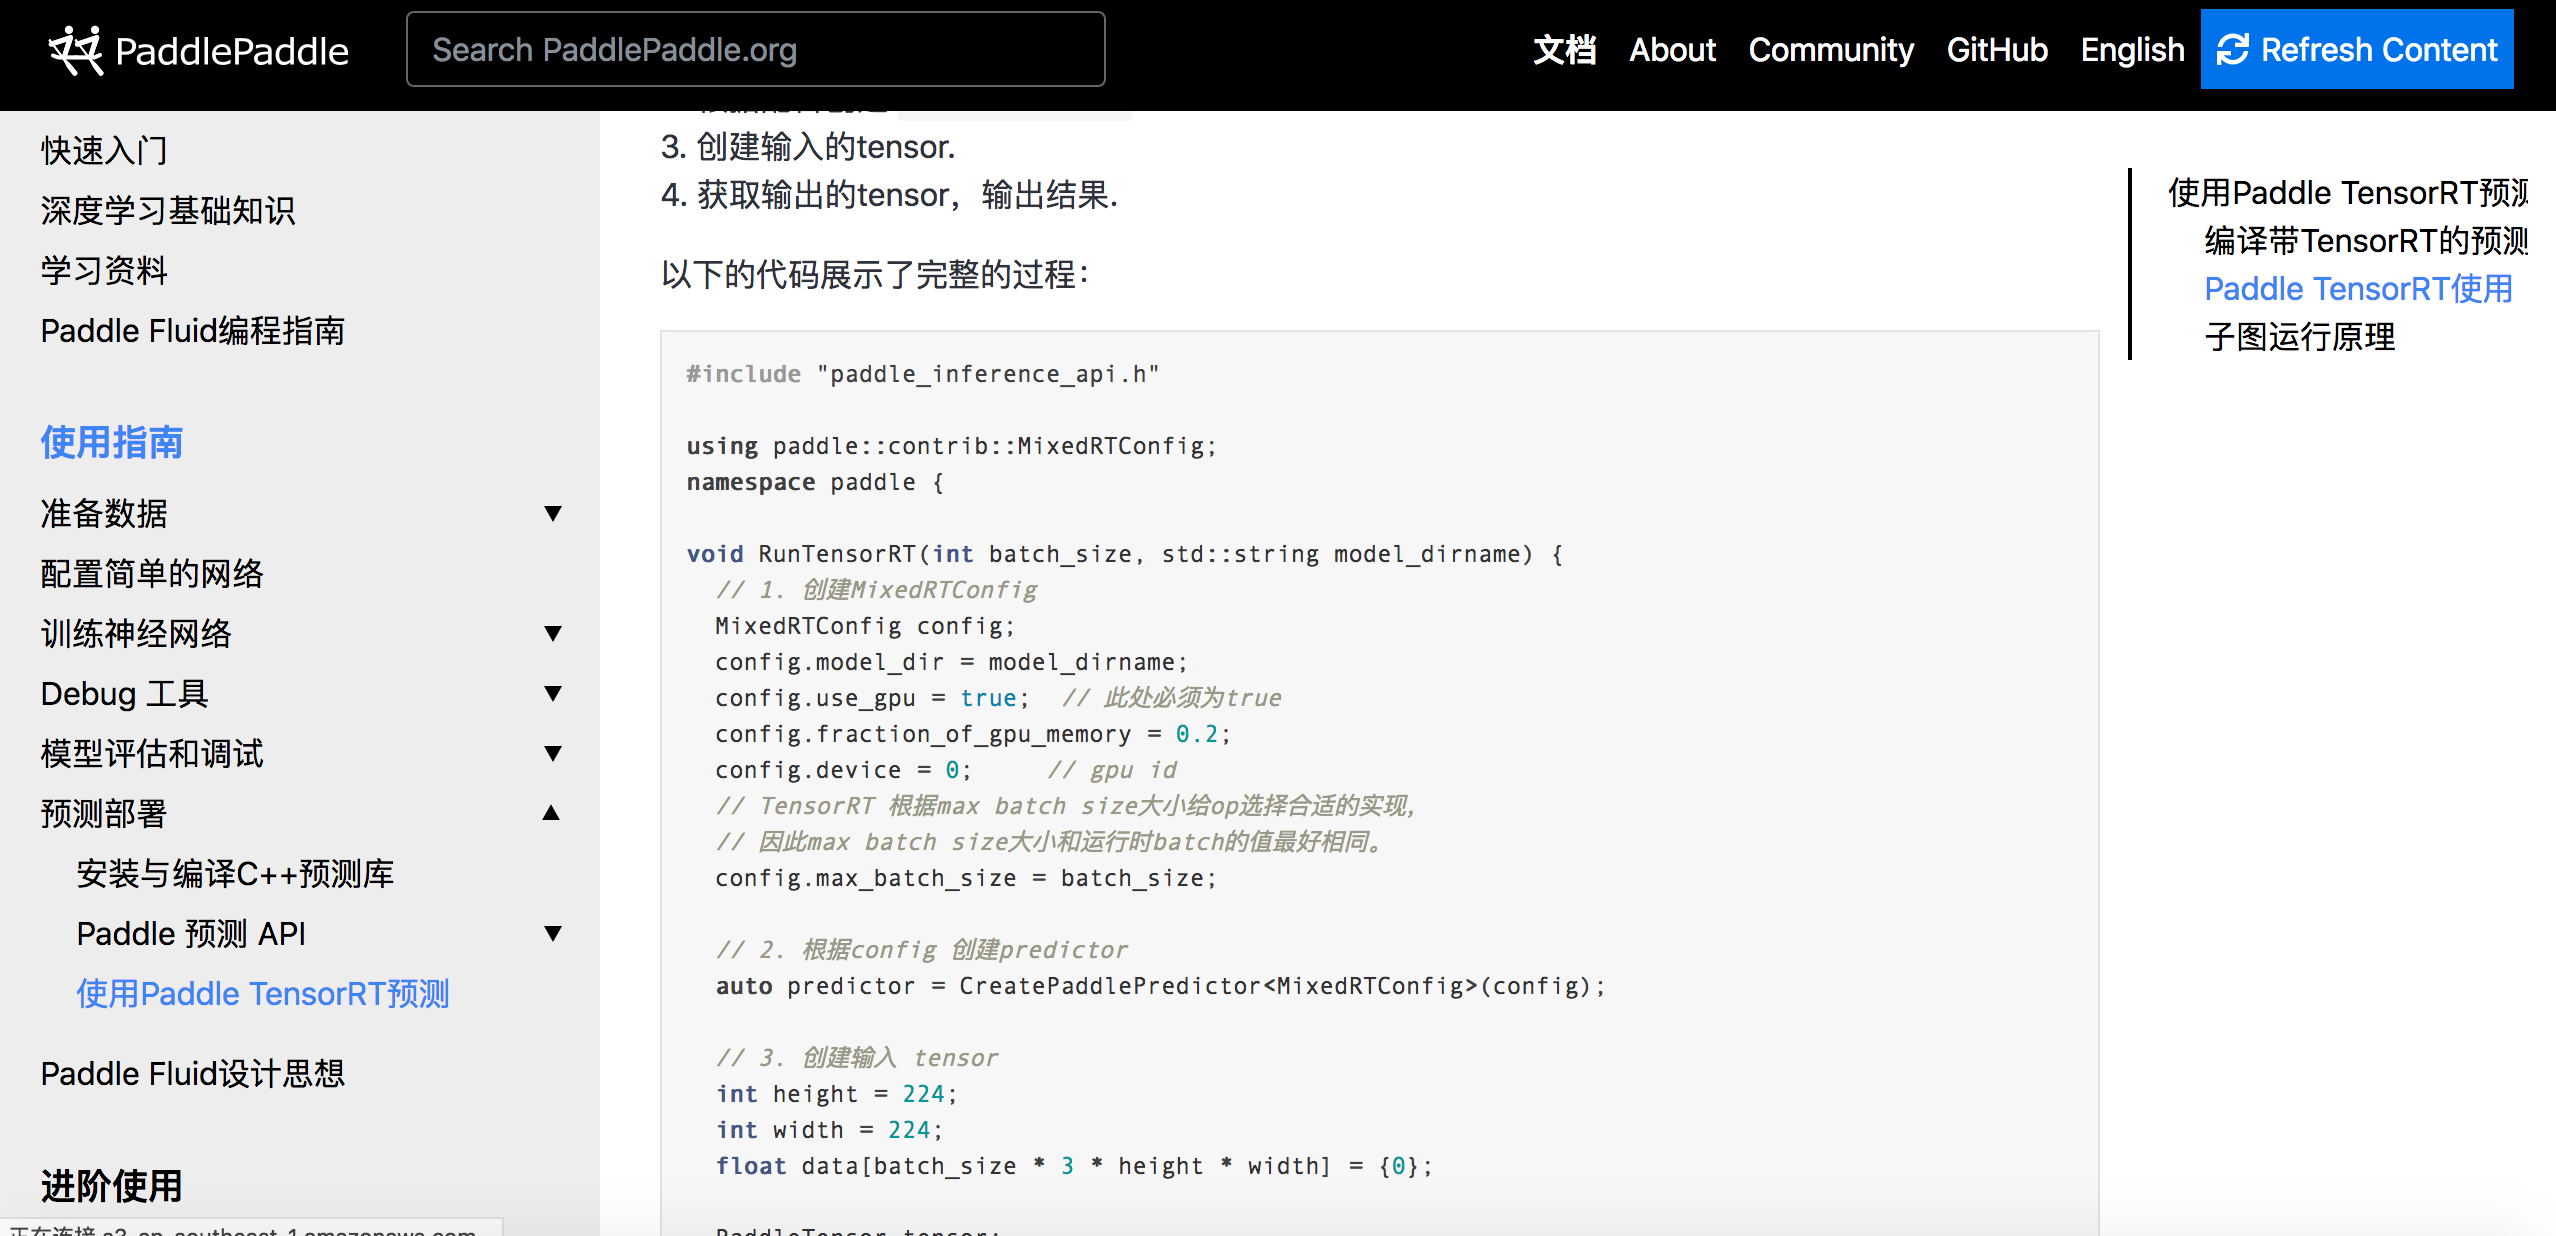Screen dimensions: 2556x1236
Task: Collapse the 预测部署 section arrow
Action: pos(551,813)
